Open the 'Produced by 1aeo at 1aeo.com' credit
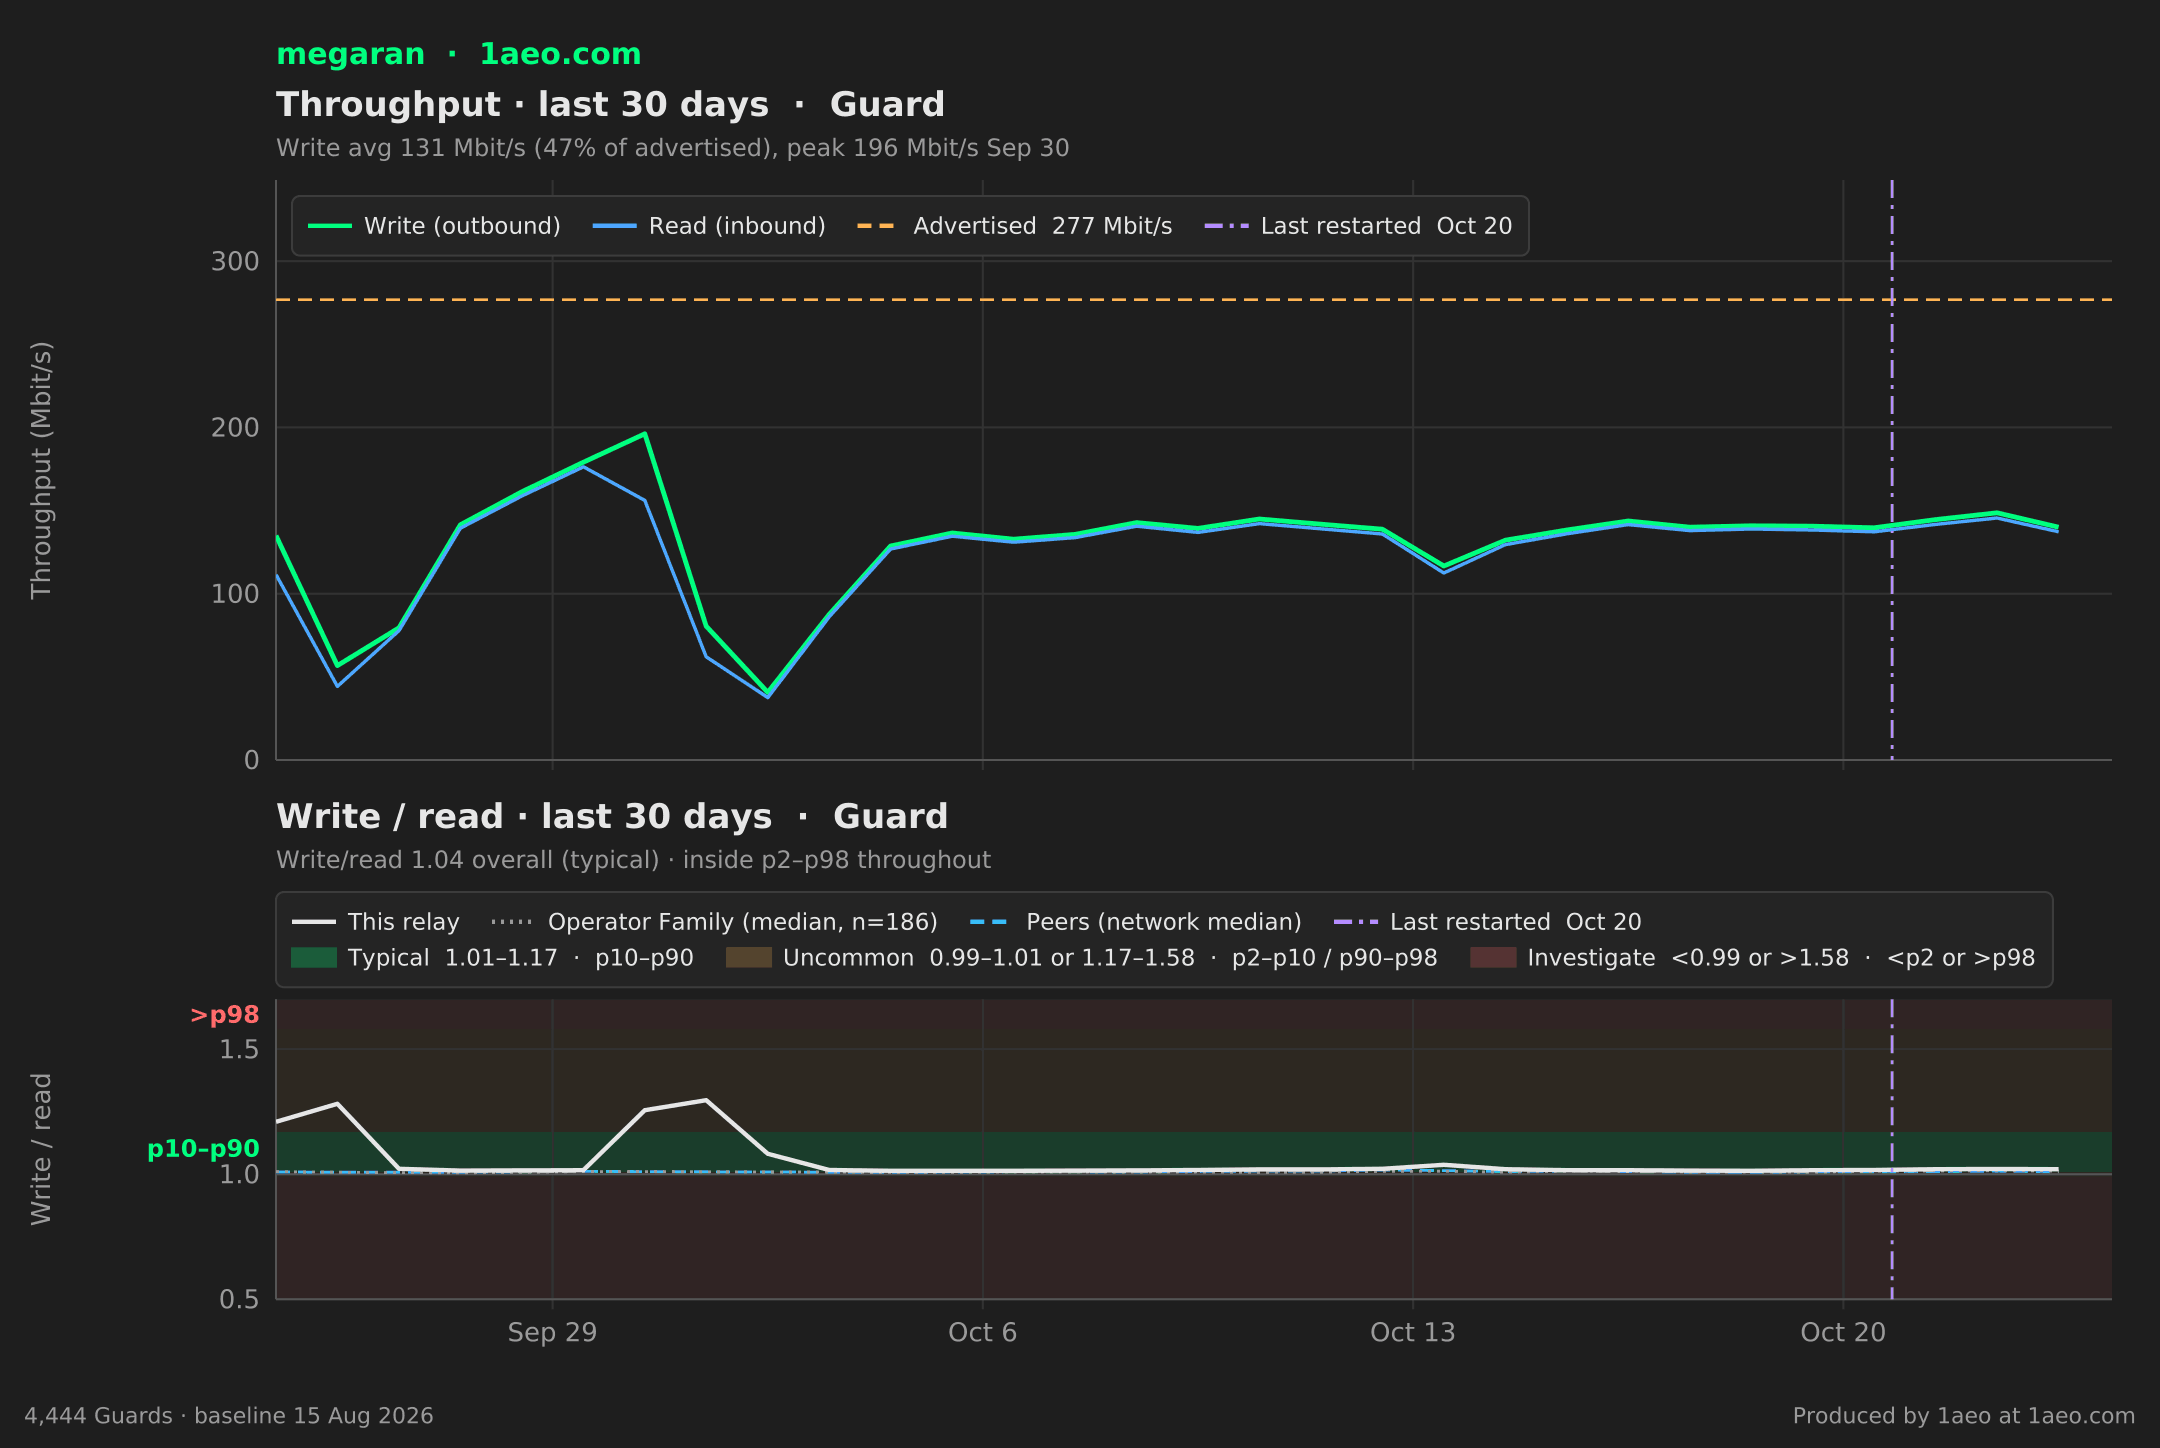2160x1448 pixels. click(x=1964, y=1416)
